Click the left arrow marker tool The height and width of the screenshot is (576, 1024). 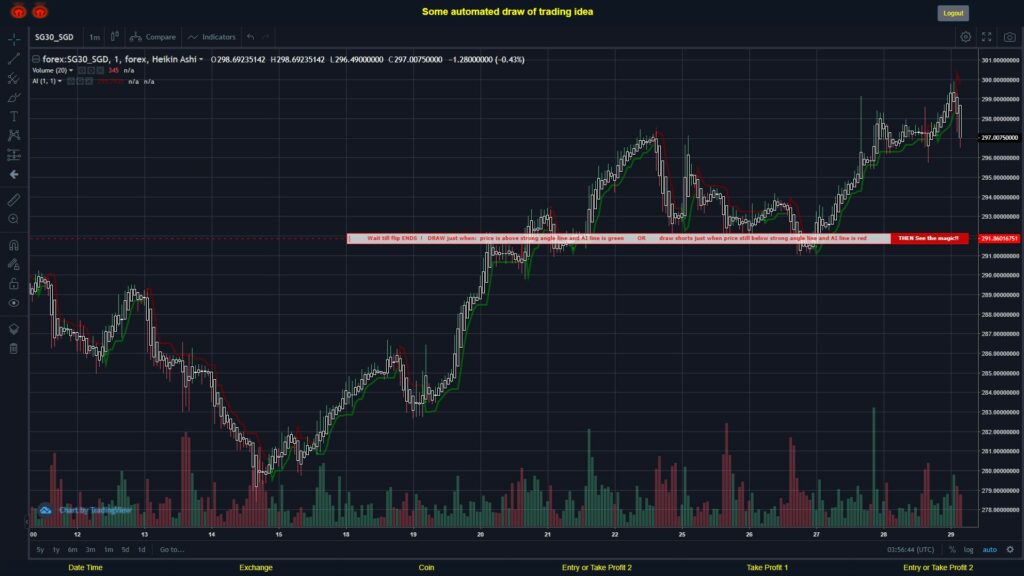14,174
